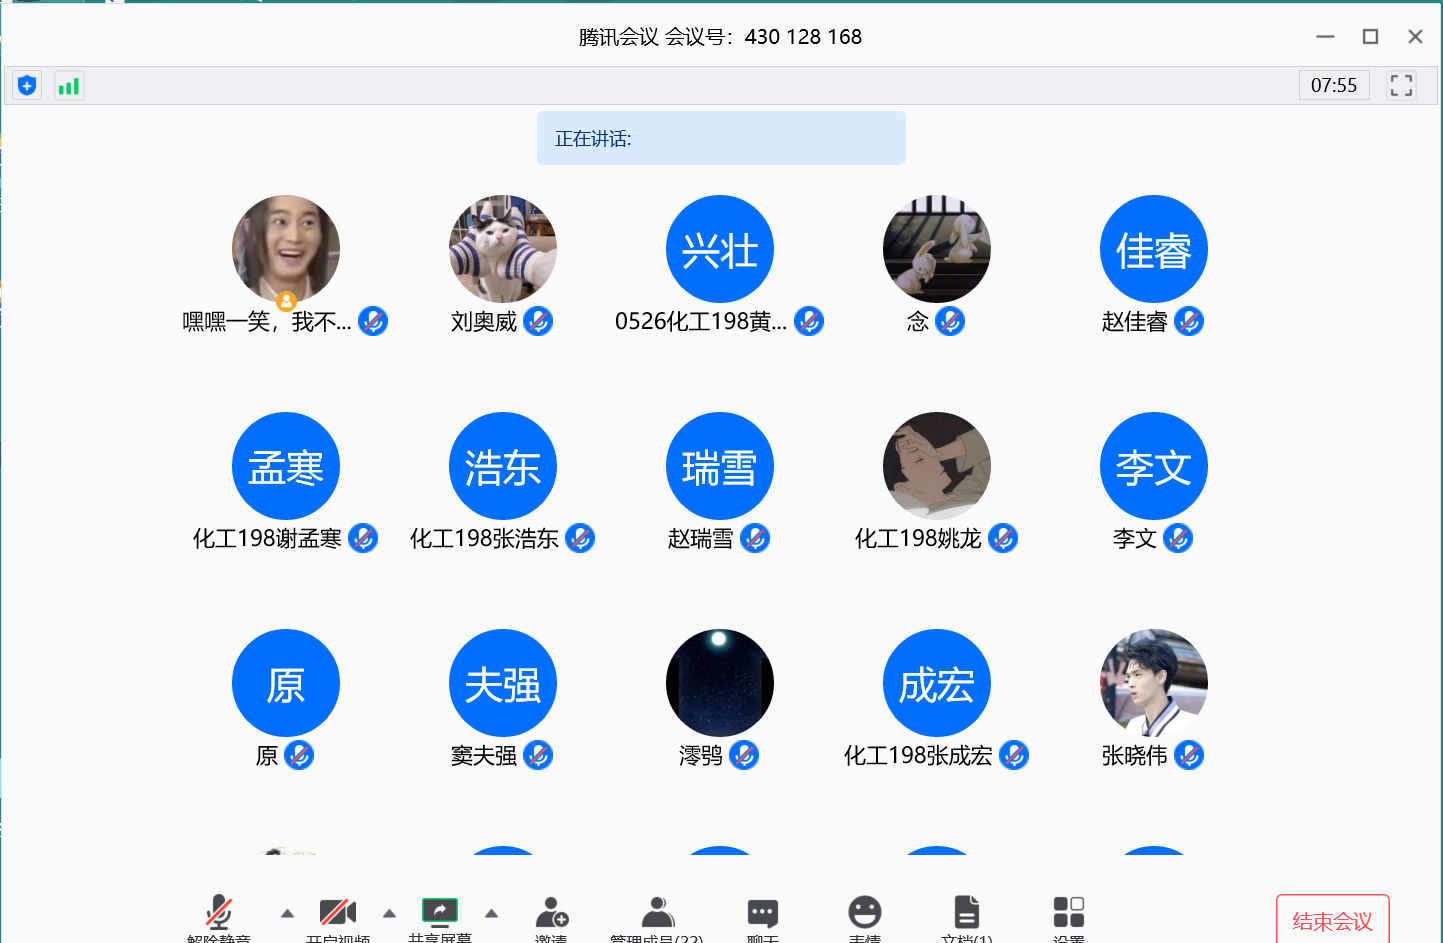Select the blue 瑞雪 avatar circle
Viewport: 1443px width, 943px height.
pyautogui.click(x=720, y=466)
